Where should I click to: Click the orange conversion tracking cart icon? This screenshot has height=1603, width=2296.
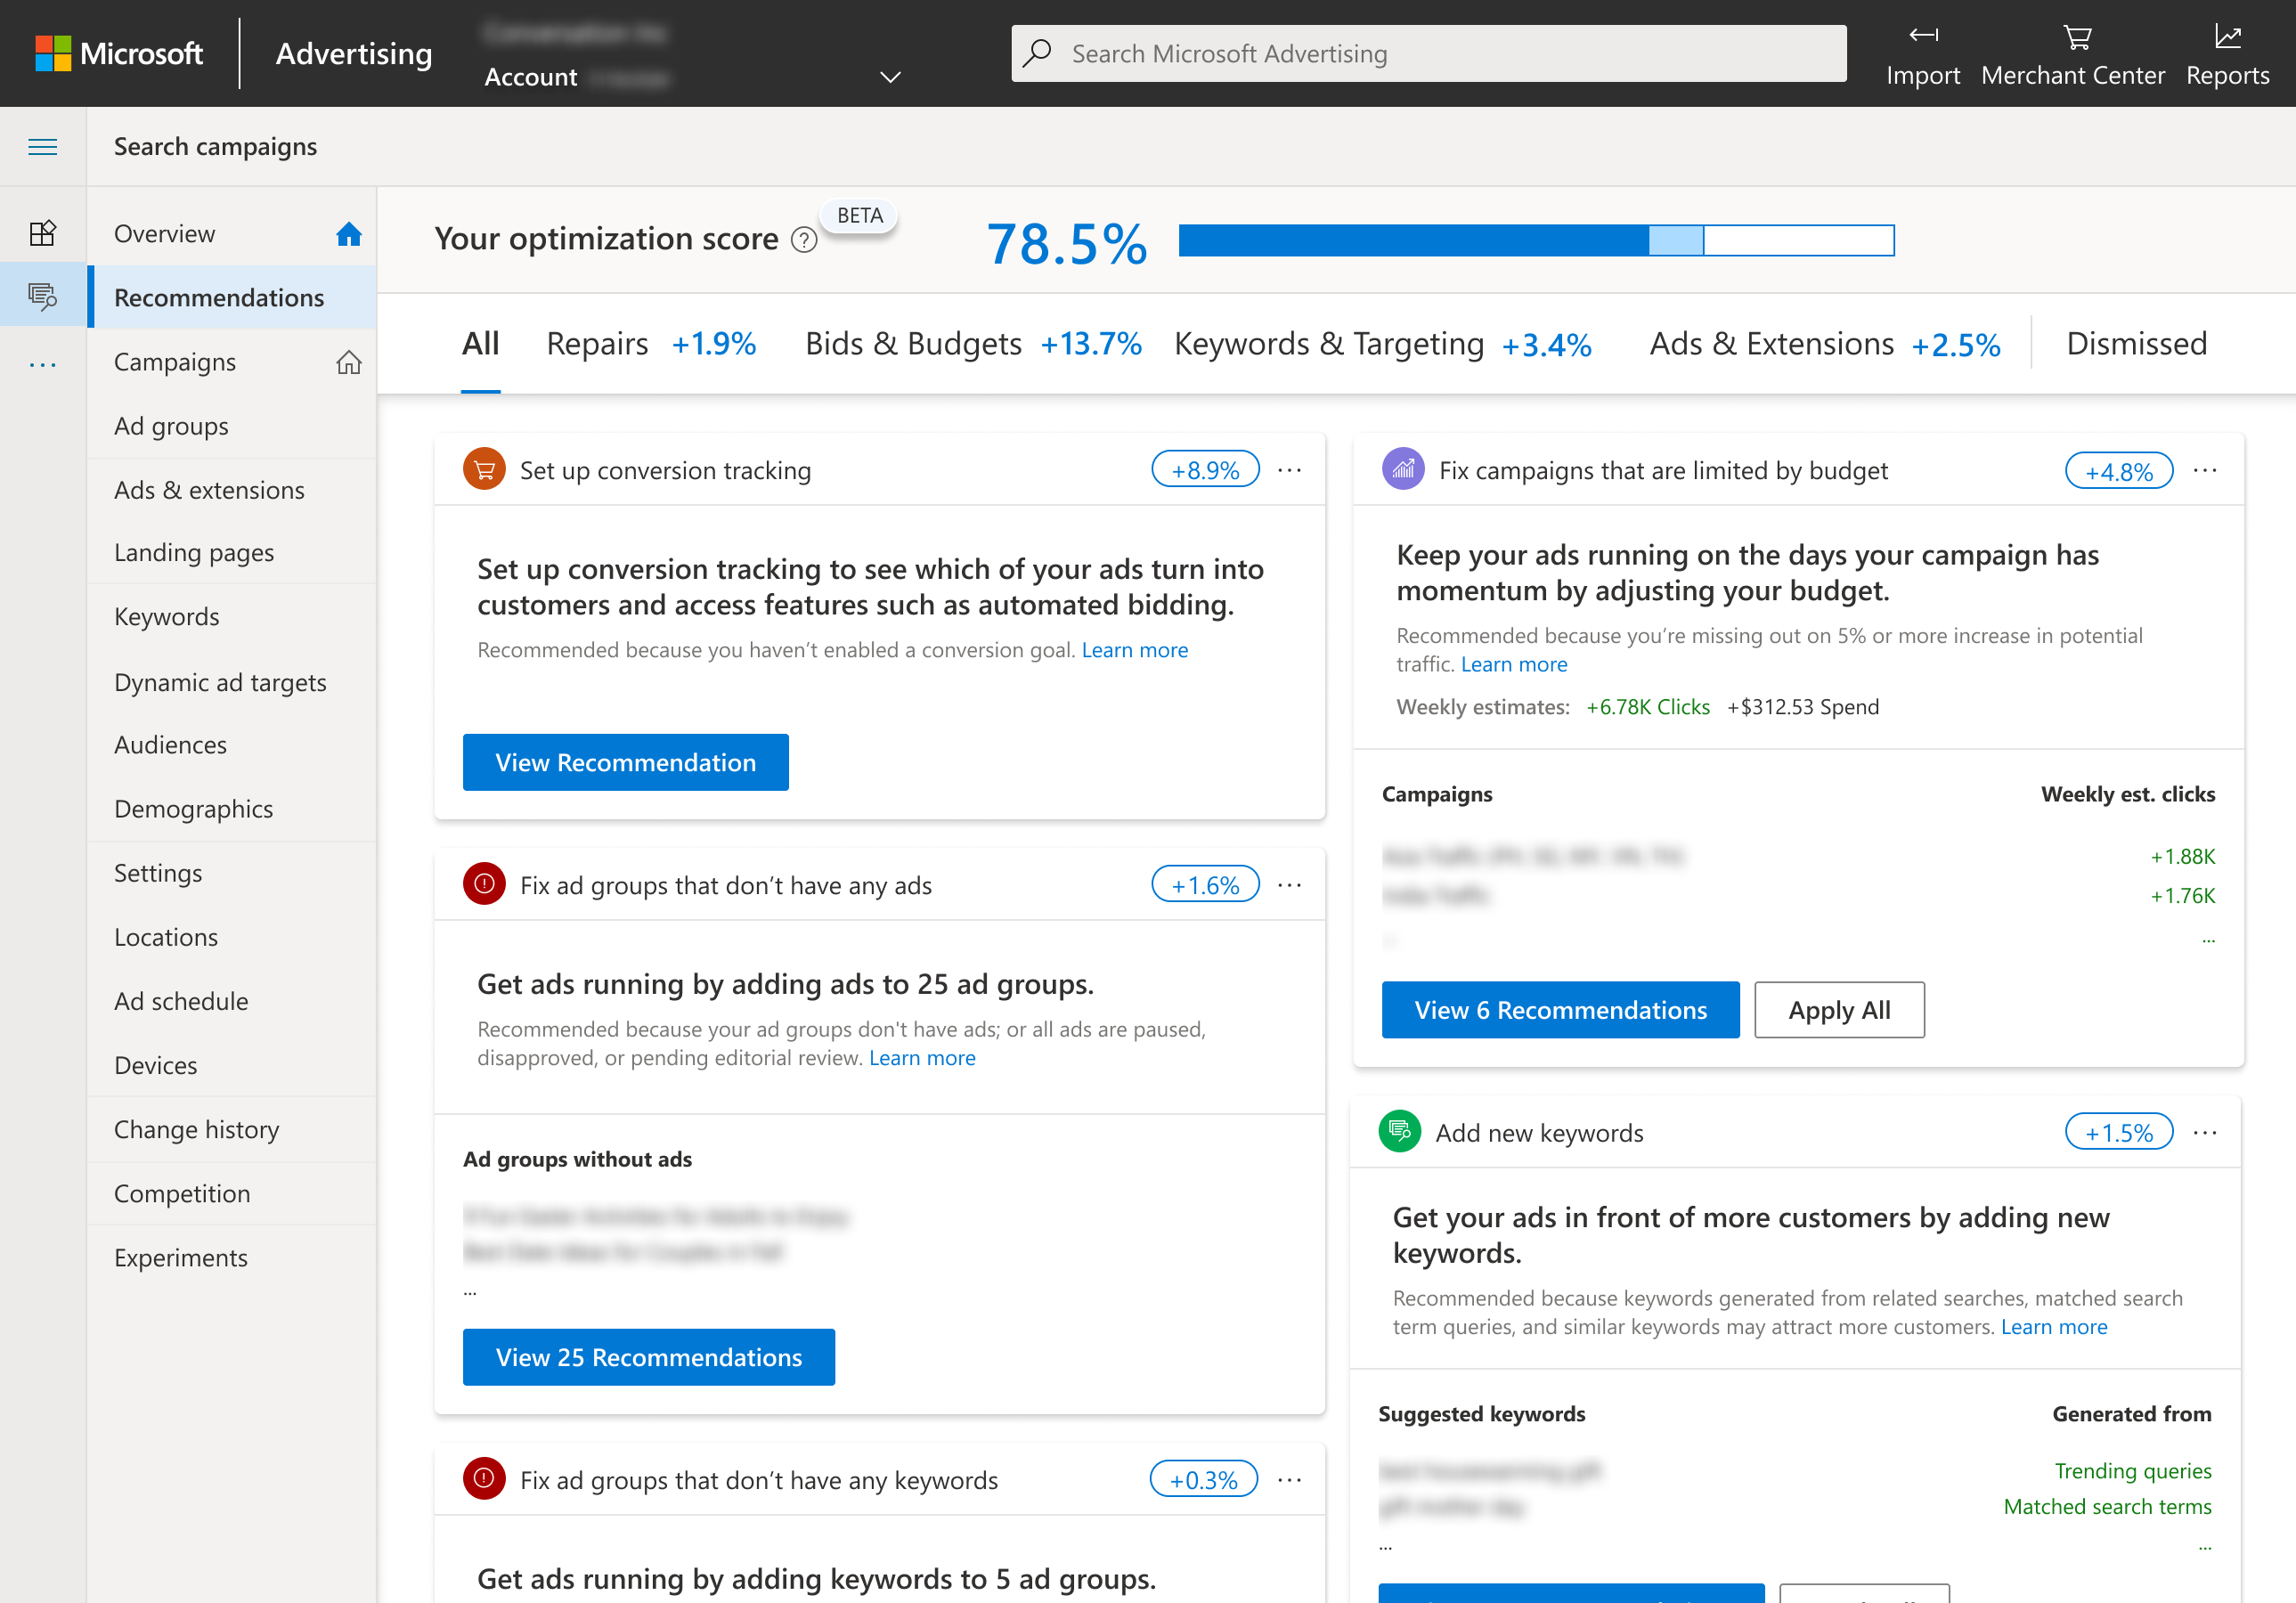[x=484, y=470]
